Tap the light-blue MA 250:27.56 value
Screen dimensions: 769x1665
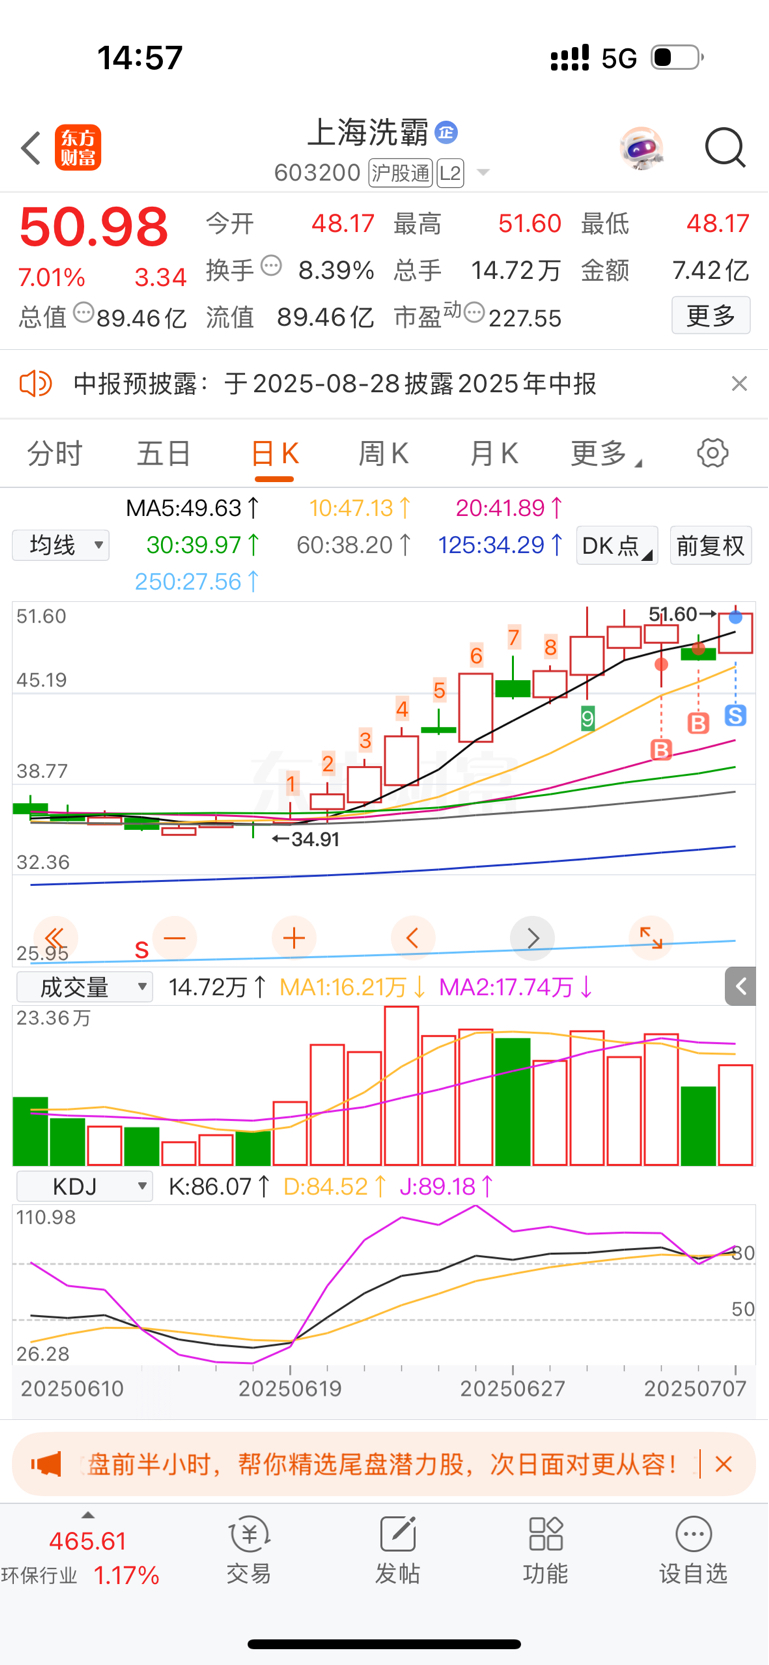tap(197, 581)
